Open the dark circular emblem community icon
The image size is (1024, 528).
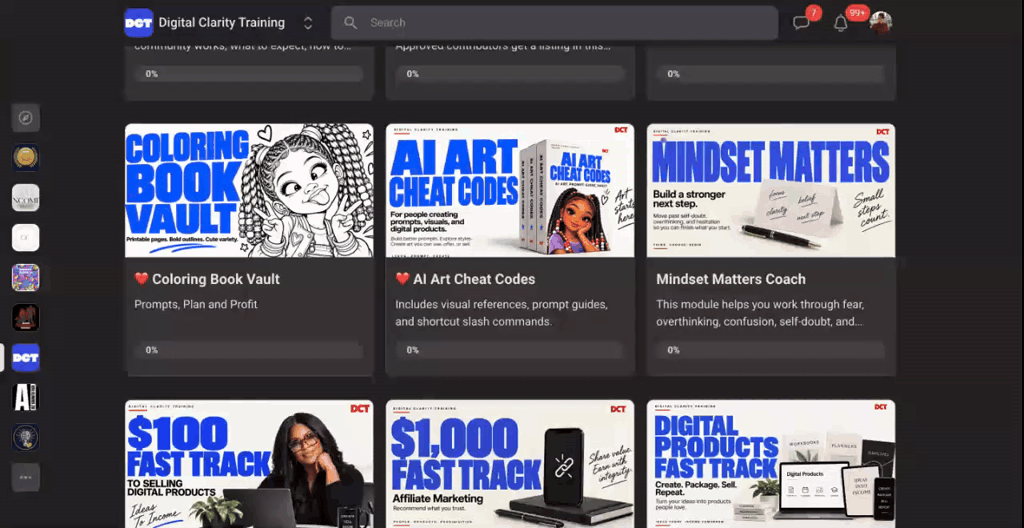pos(25,437)
